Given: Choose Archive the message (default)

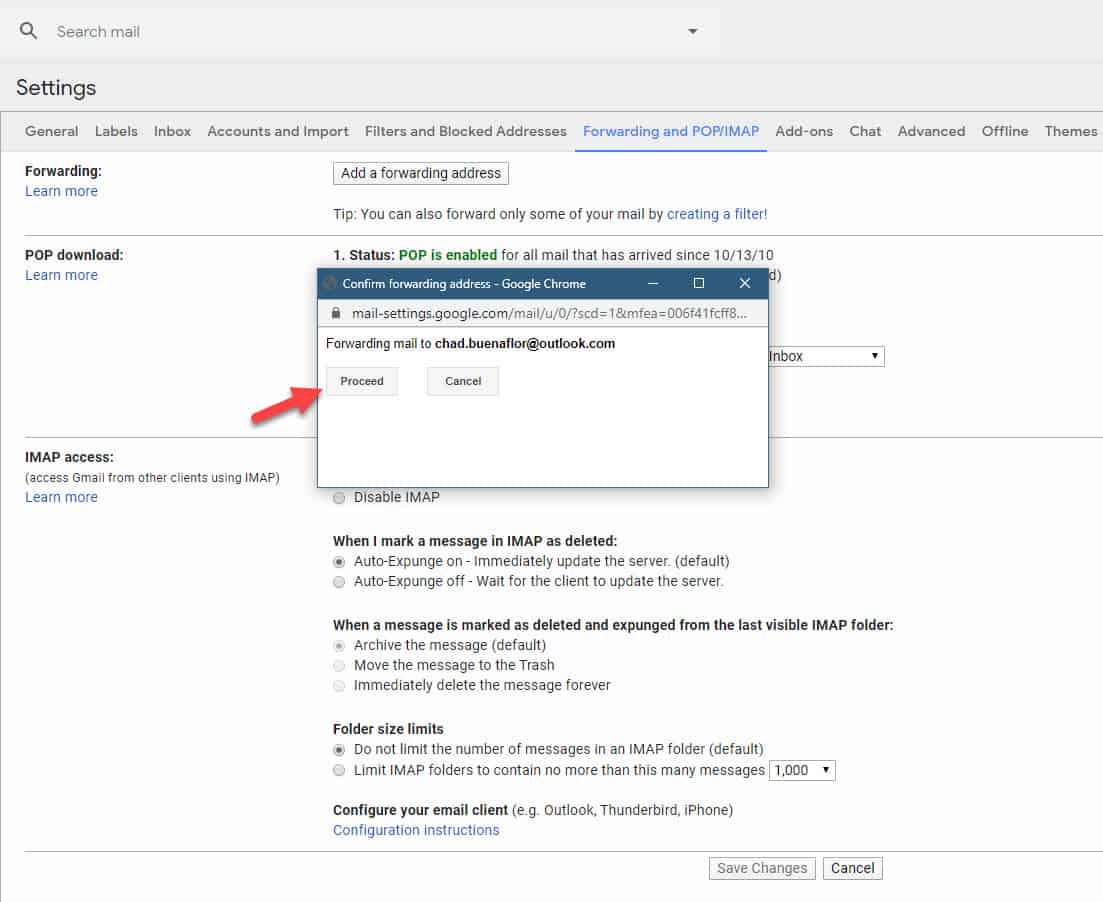Looking at the screenshot, I should pos(339,646).
